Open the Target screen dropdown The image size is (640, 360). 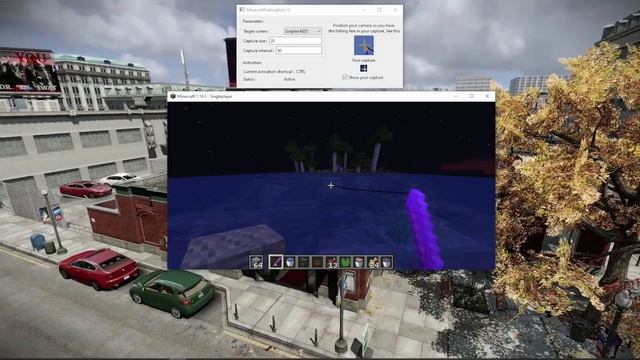(302, 31)
